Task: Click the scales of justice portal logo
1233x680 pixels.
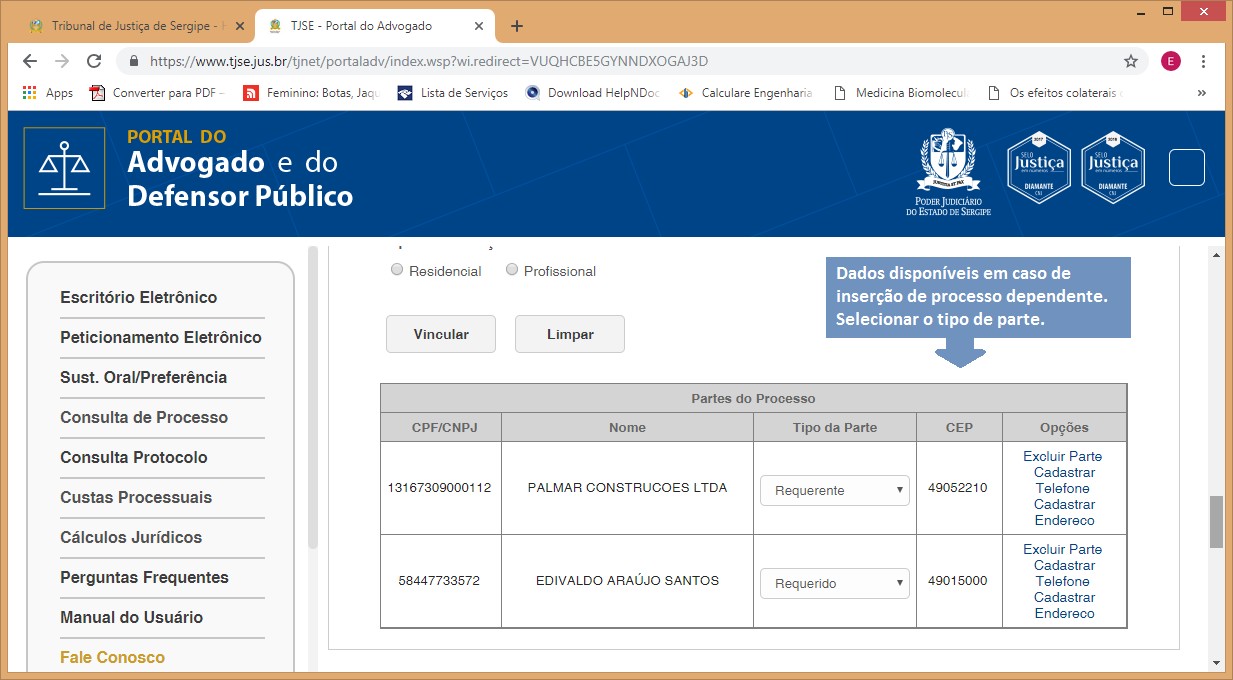Action: pyautogui.click(x=65, y=168)
